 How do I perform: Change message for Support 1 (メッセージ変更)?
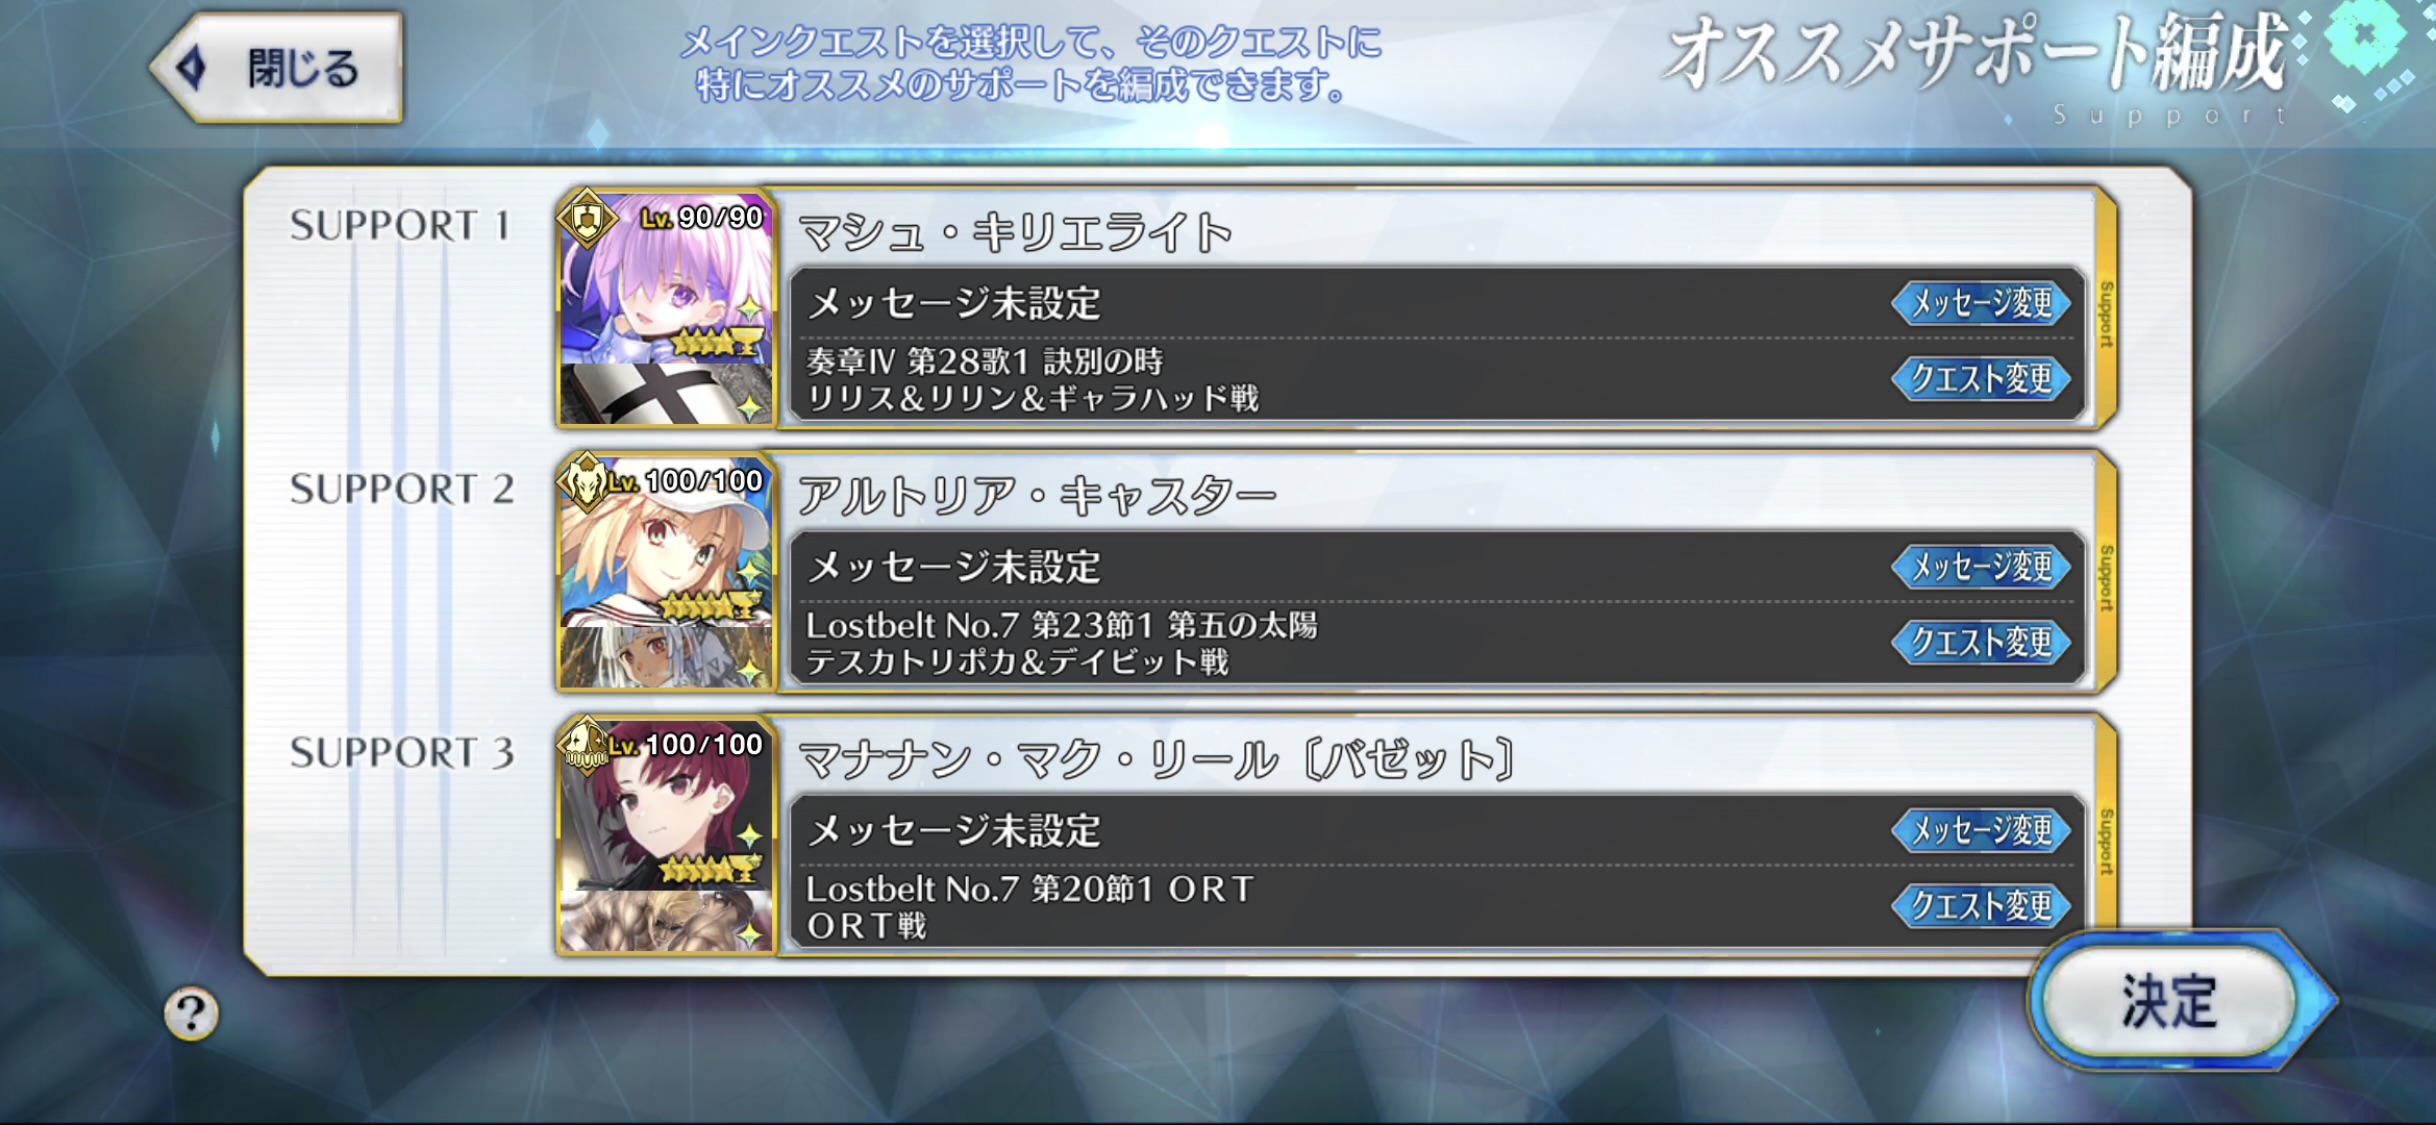tap(1981, 303)
